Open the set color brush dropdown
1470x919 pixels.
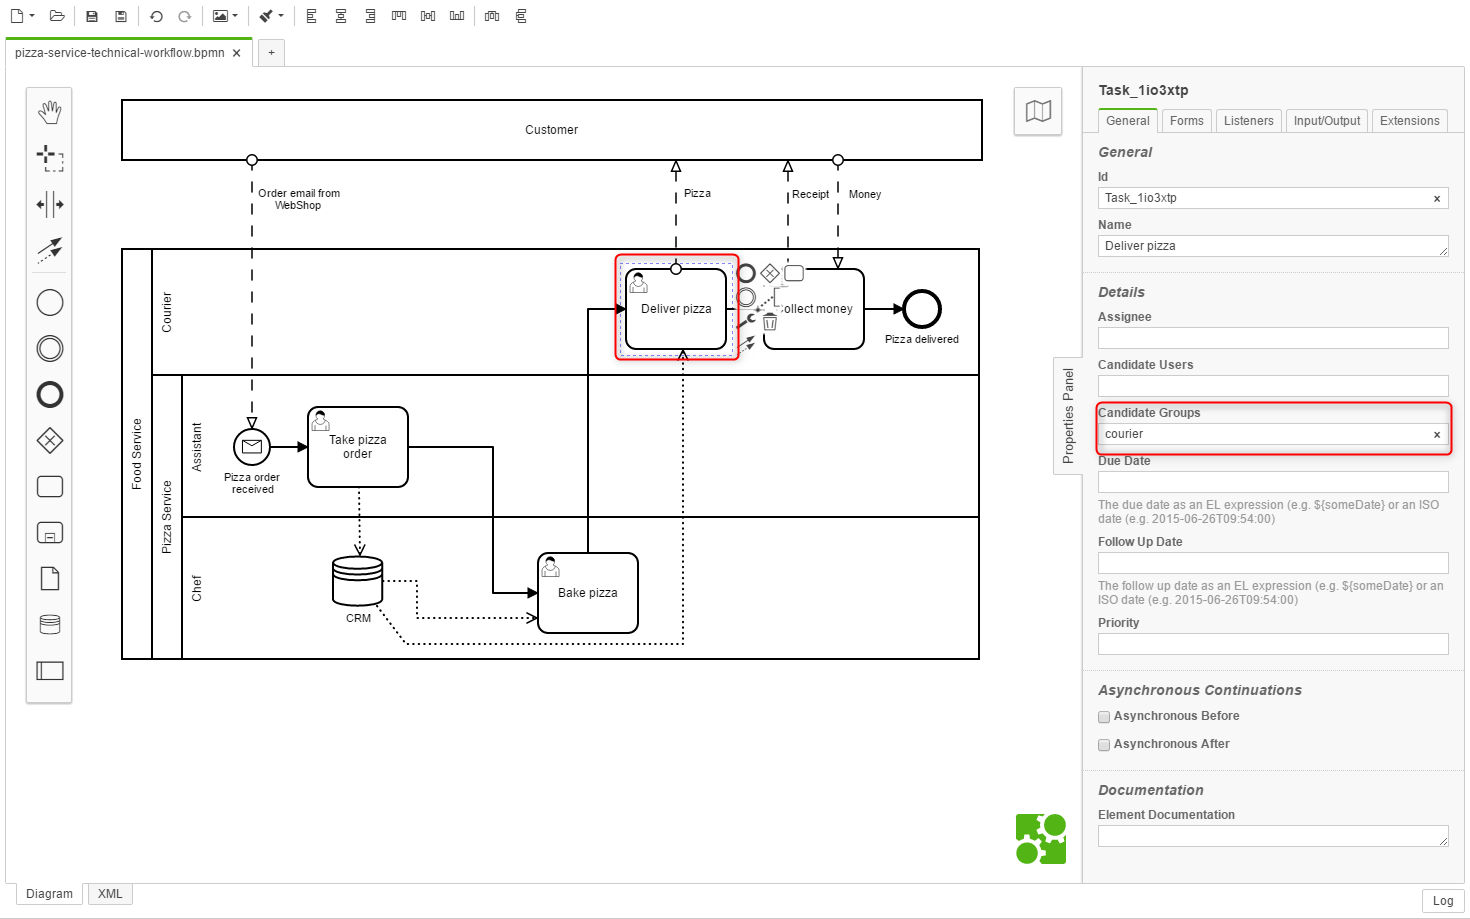(x=271, y=16)
